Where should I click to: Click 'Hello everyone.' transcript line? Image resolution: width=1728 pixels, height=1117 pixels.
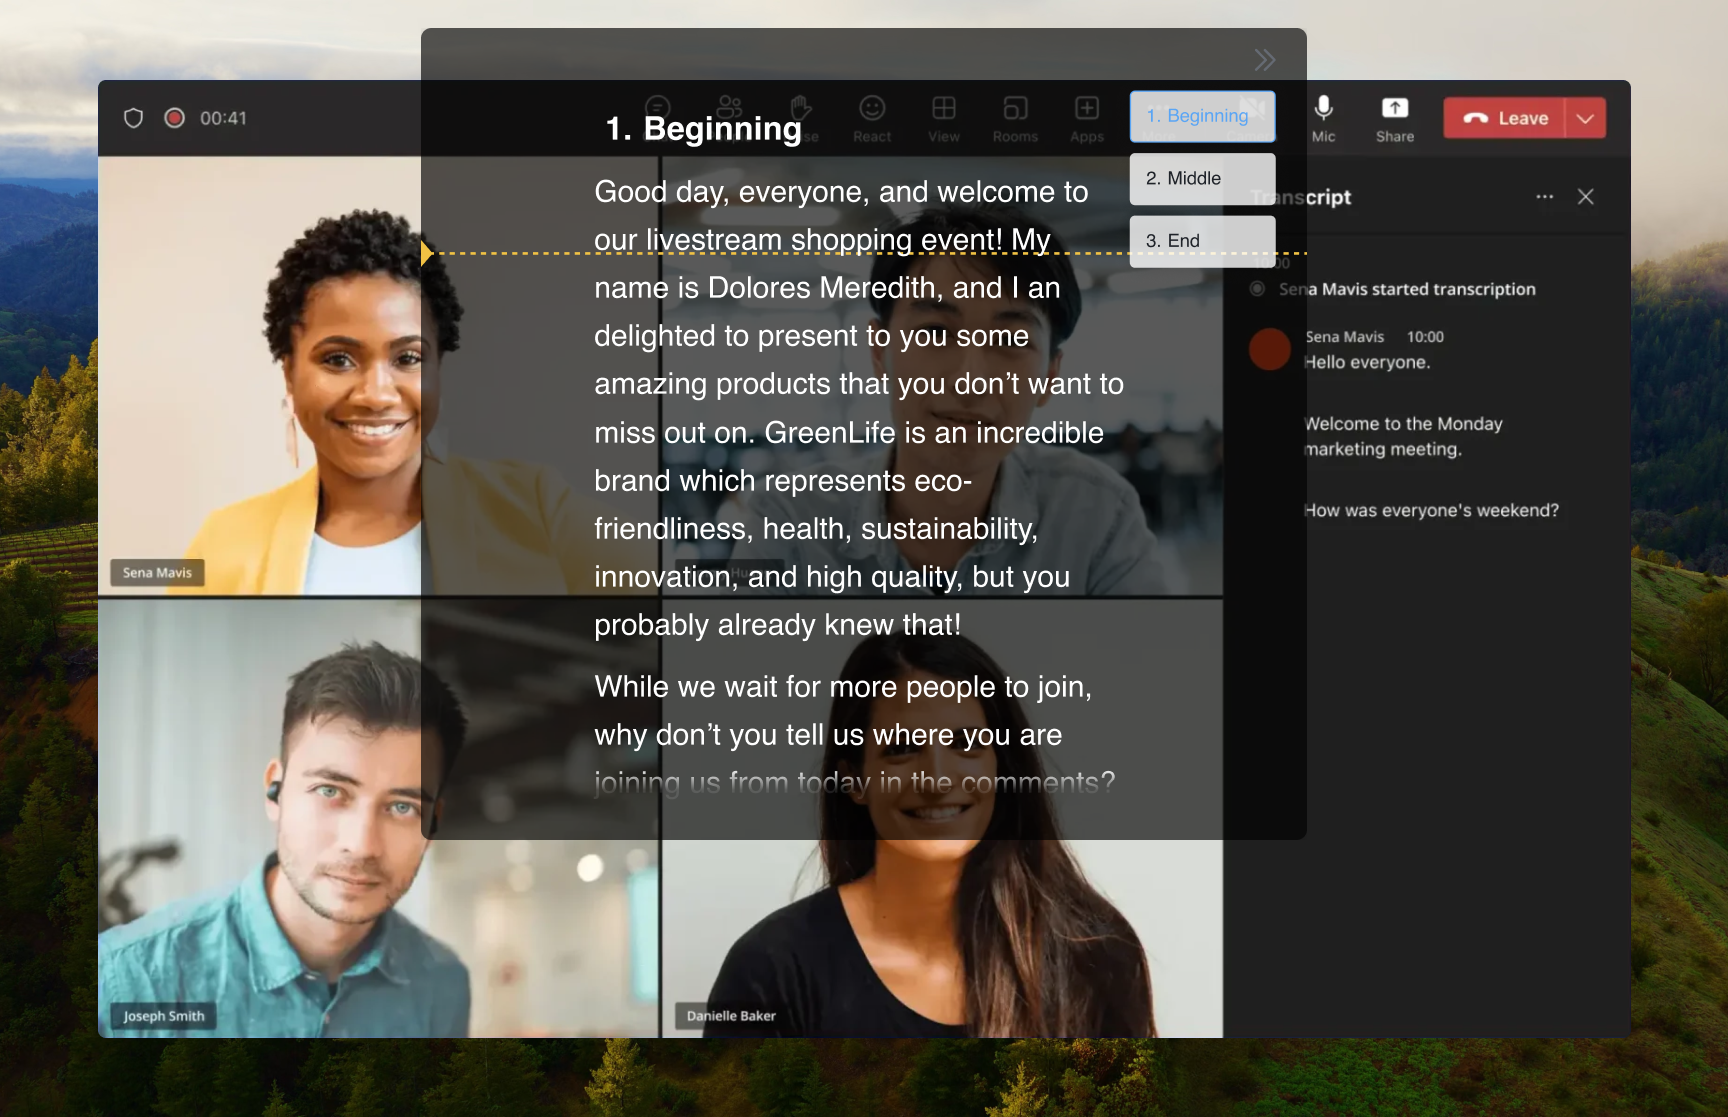pos(1367,362)
